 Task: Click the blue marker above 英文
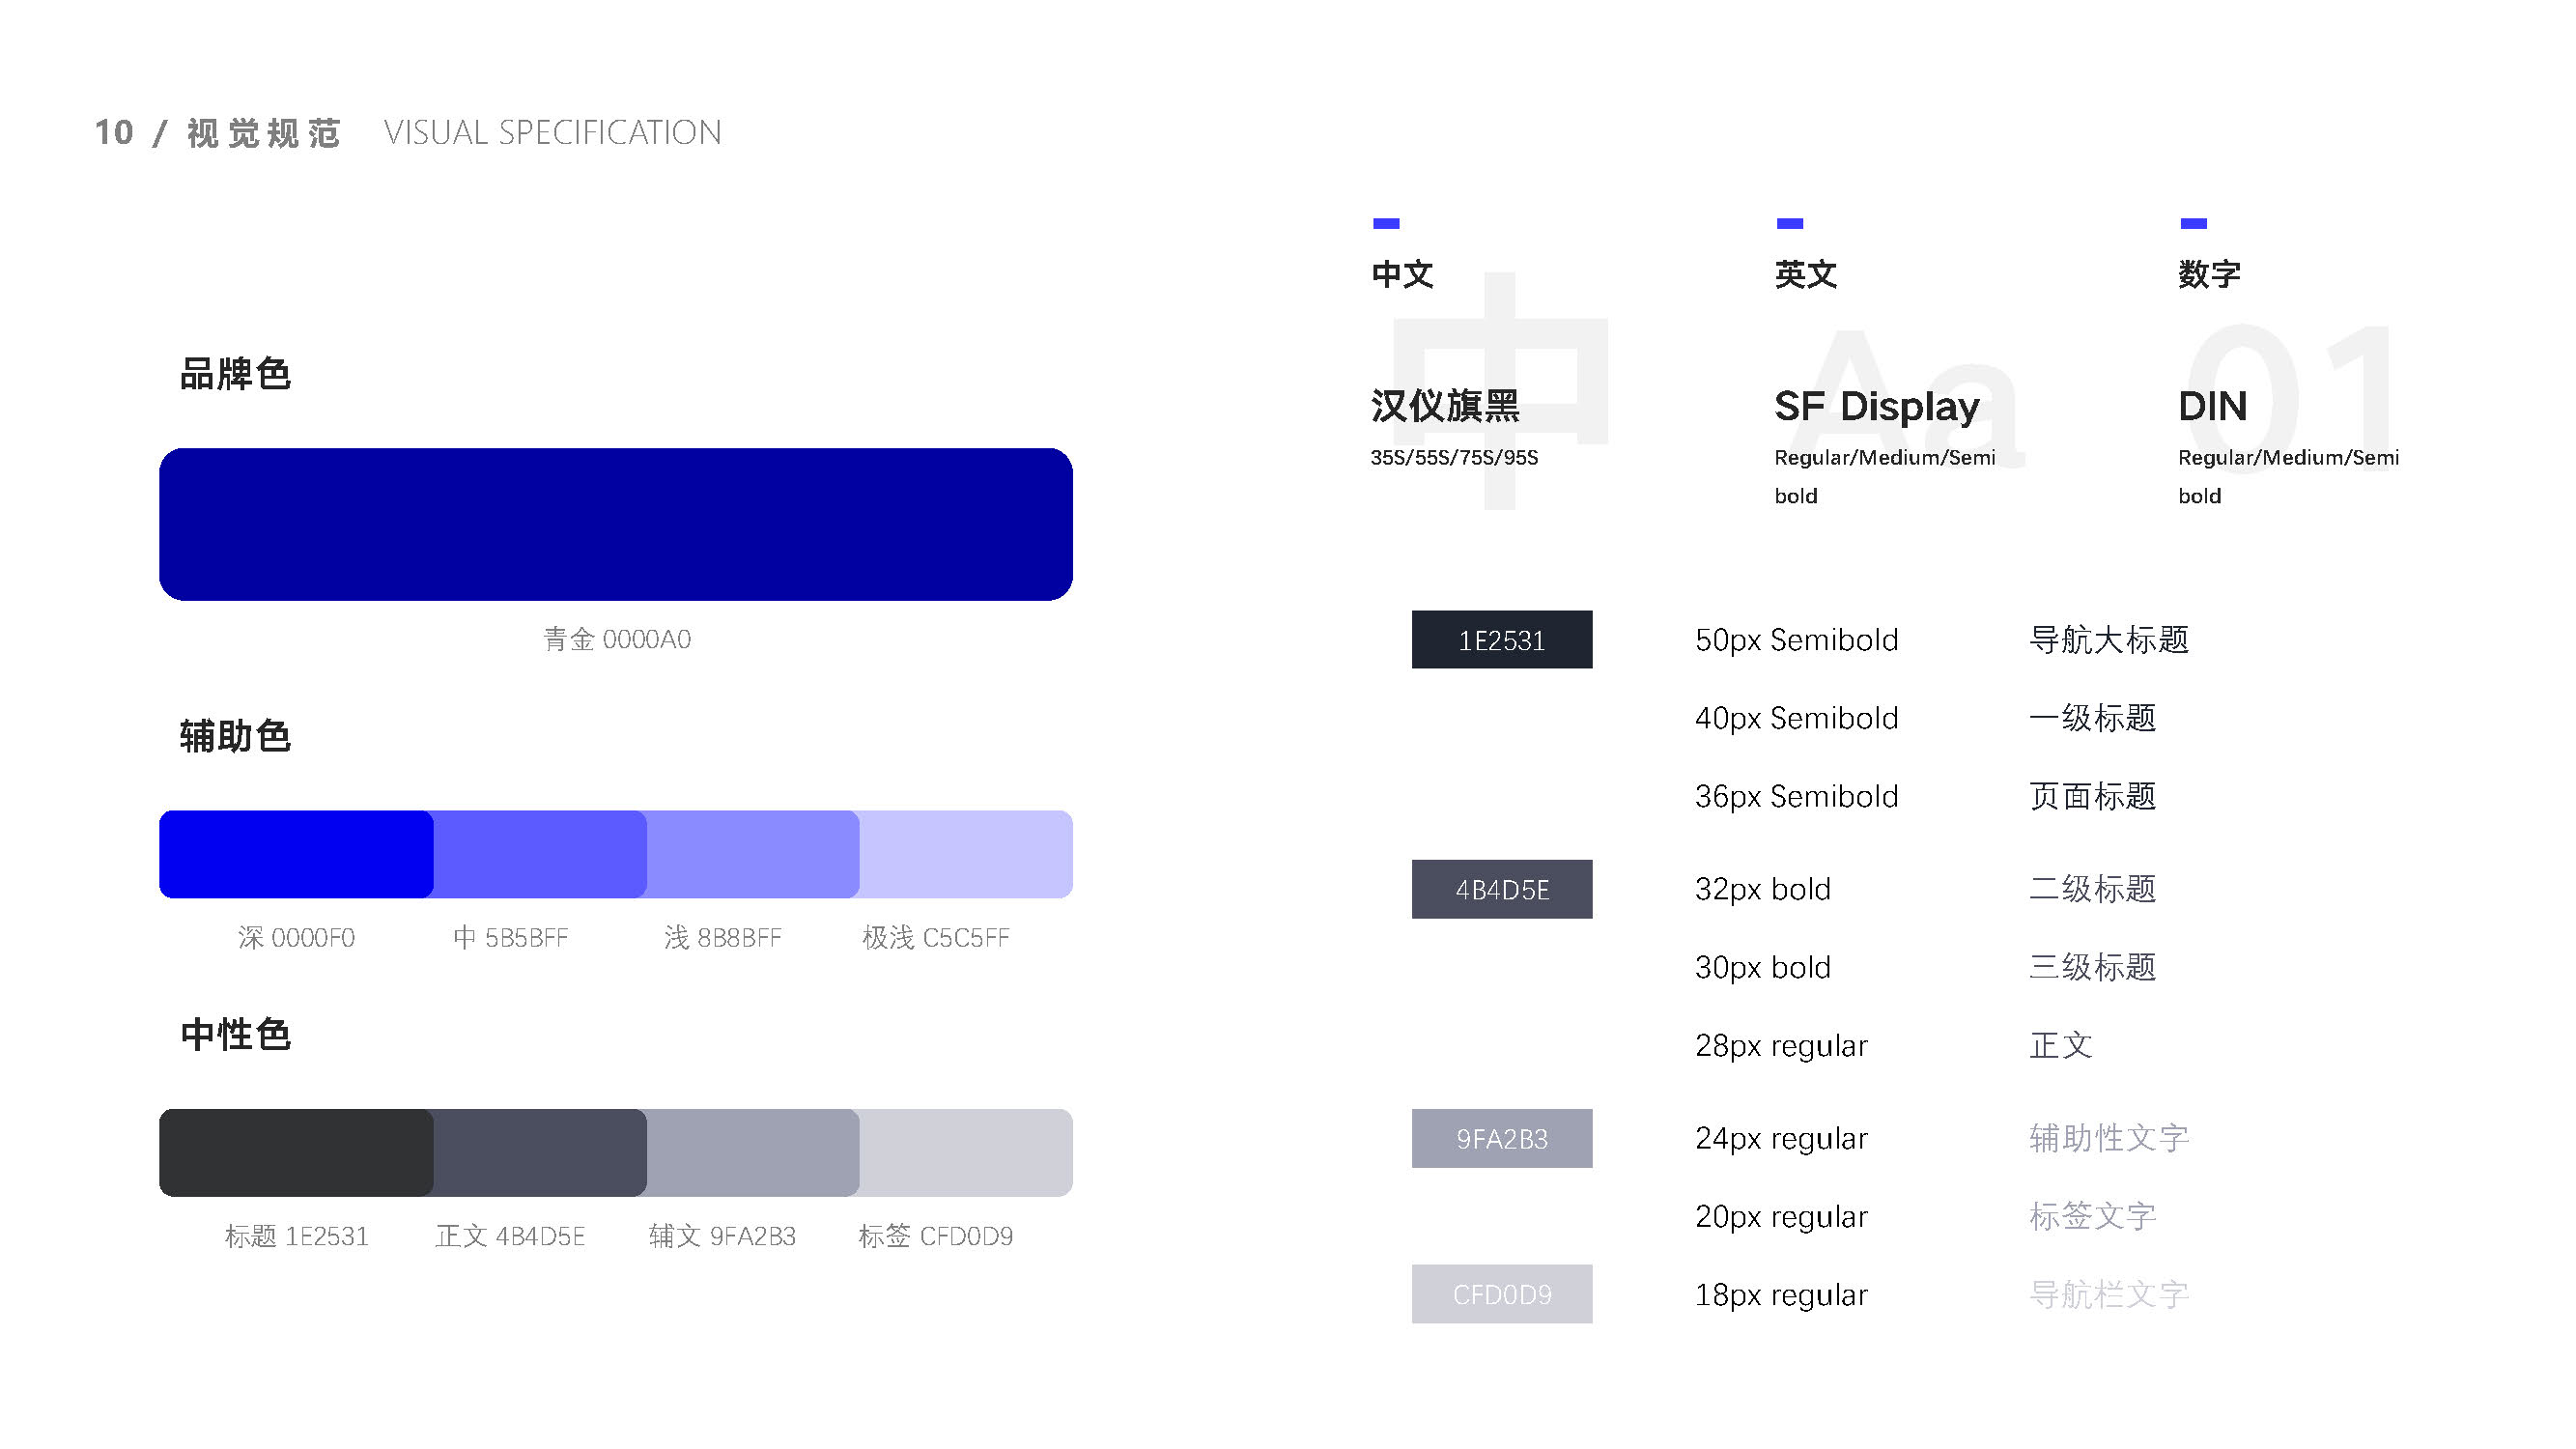pos(1789,223)
